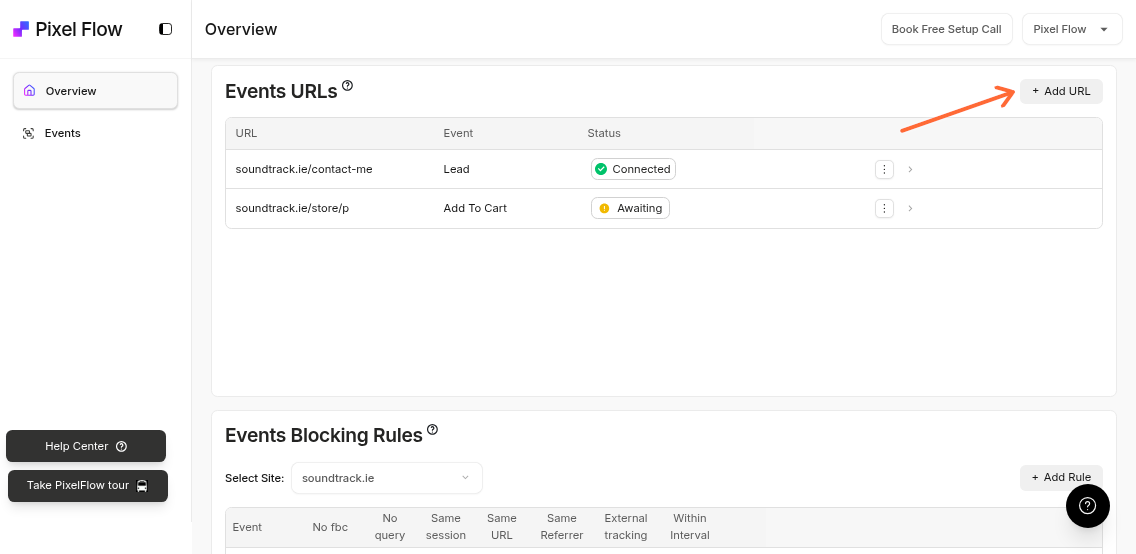Screen dimensions: 1136x554
Task: Go to Events in the sidebar
Action: pos(62,133)
